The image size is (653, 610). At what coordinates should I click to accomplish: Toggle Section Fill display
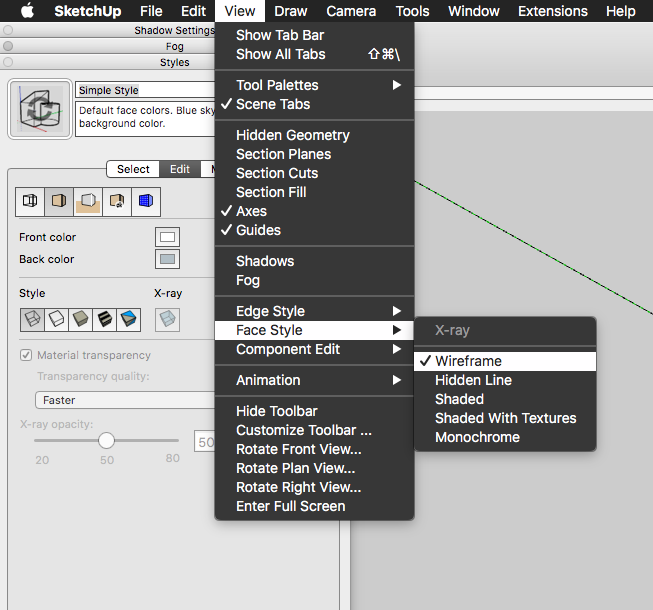(x=314, y=192)
